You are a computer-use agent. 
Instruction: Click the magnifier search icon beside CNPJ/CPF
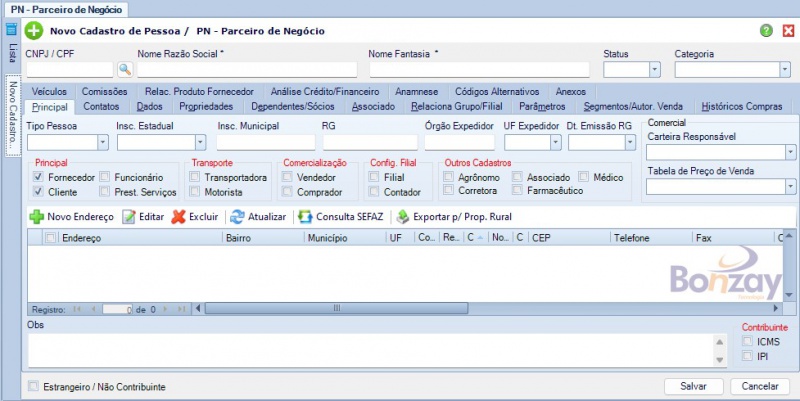(125, 70)
